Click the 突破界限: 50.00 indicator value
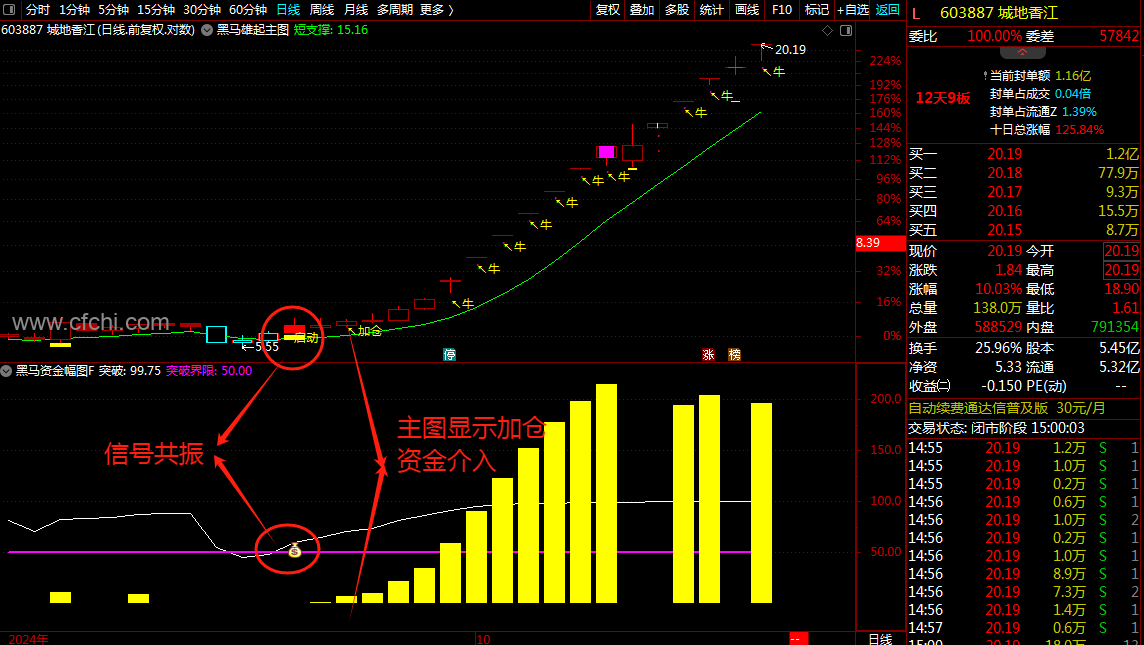This screenshot has width=1144, height=645. [209, 371]
